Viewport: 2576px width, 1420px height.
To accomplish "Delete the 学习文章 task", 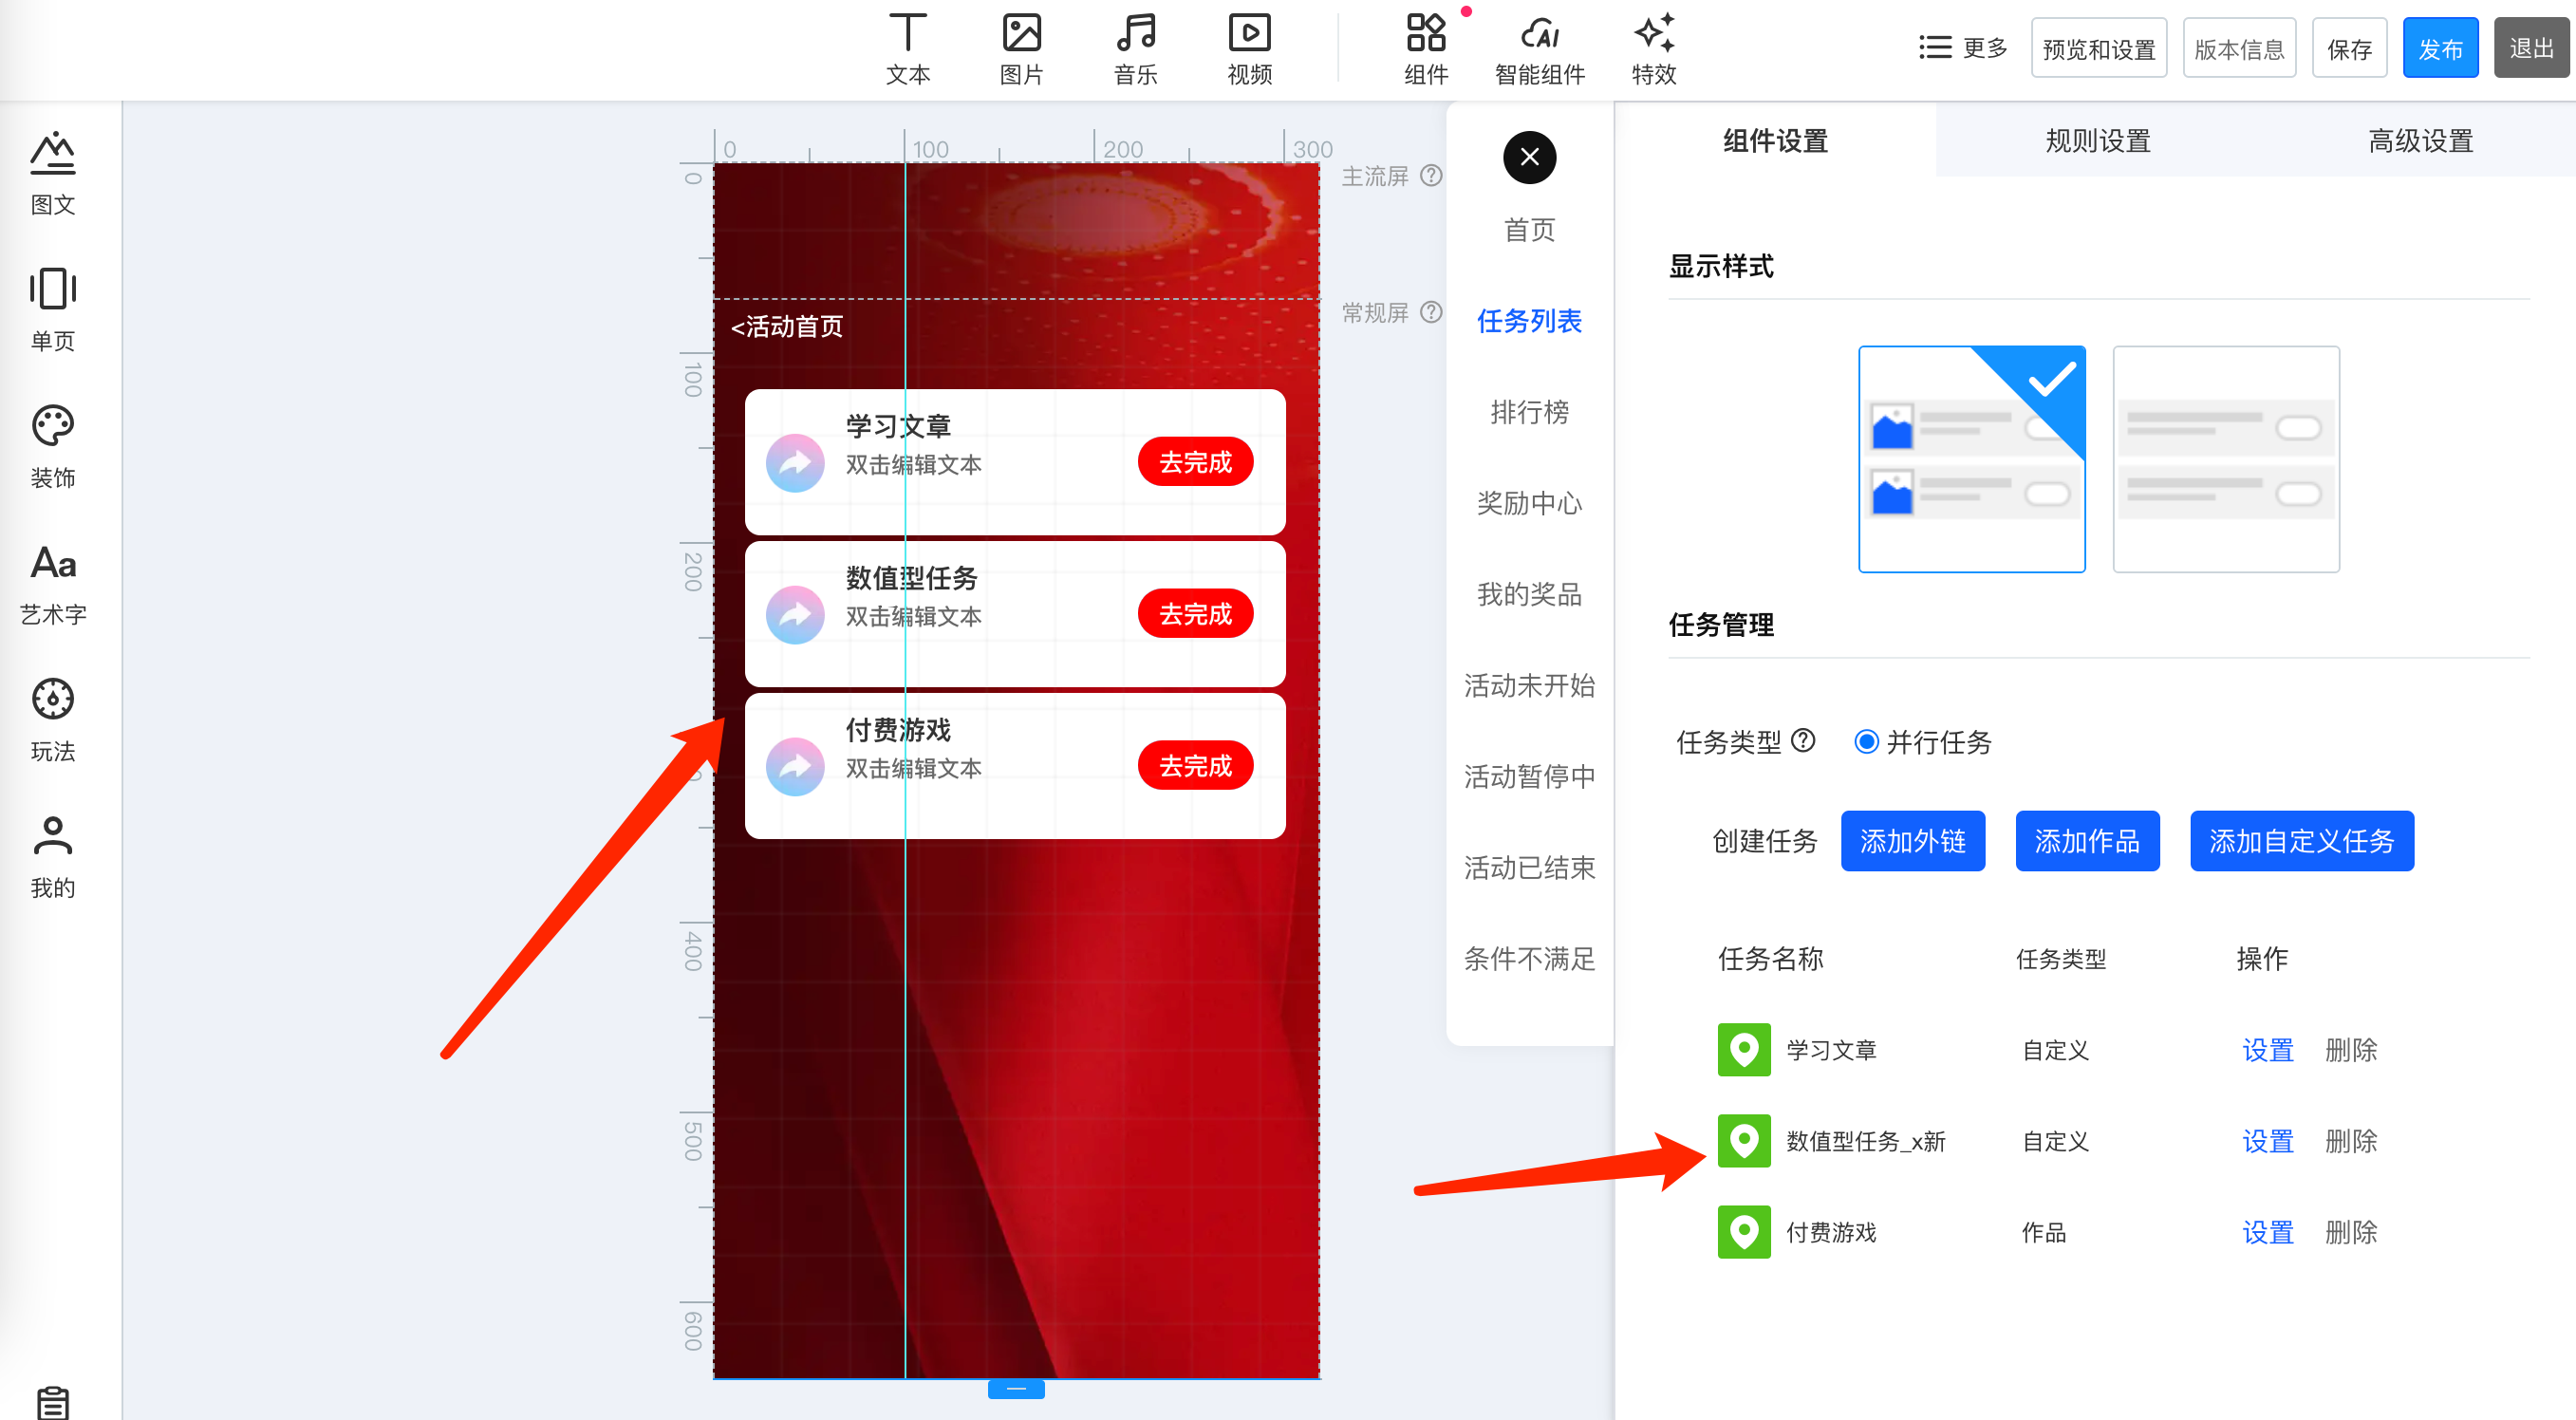I will 2350,1050.
